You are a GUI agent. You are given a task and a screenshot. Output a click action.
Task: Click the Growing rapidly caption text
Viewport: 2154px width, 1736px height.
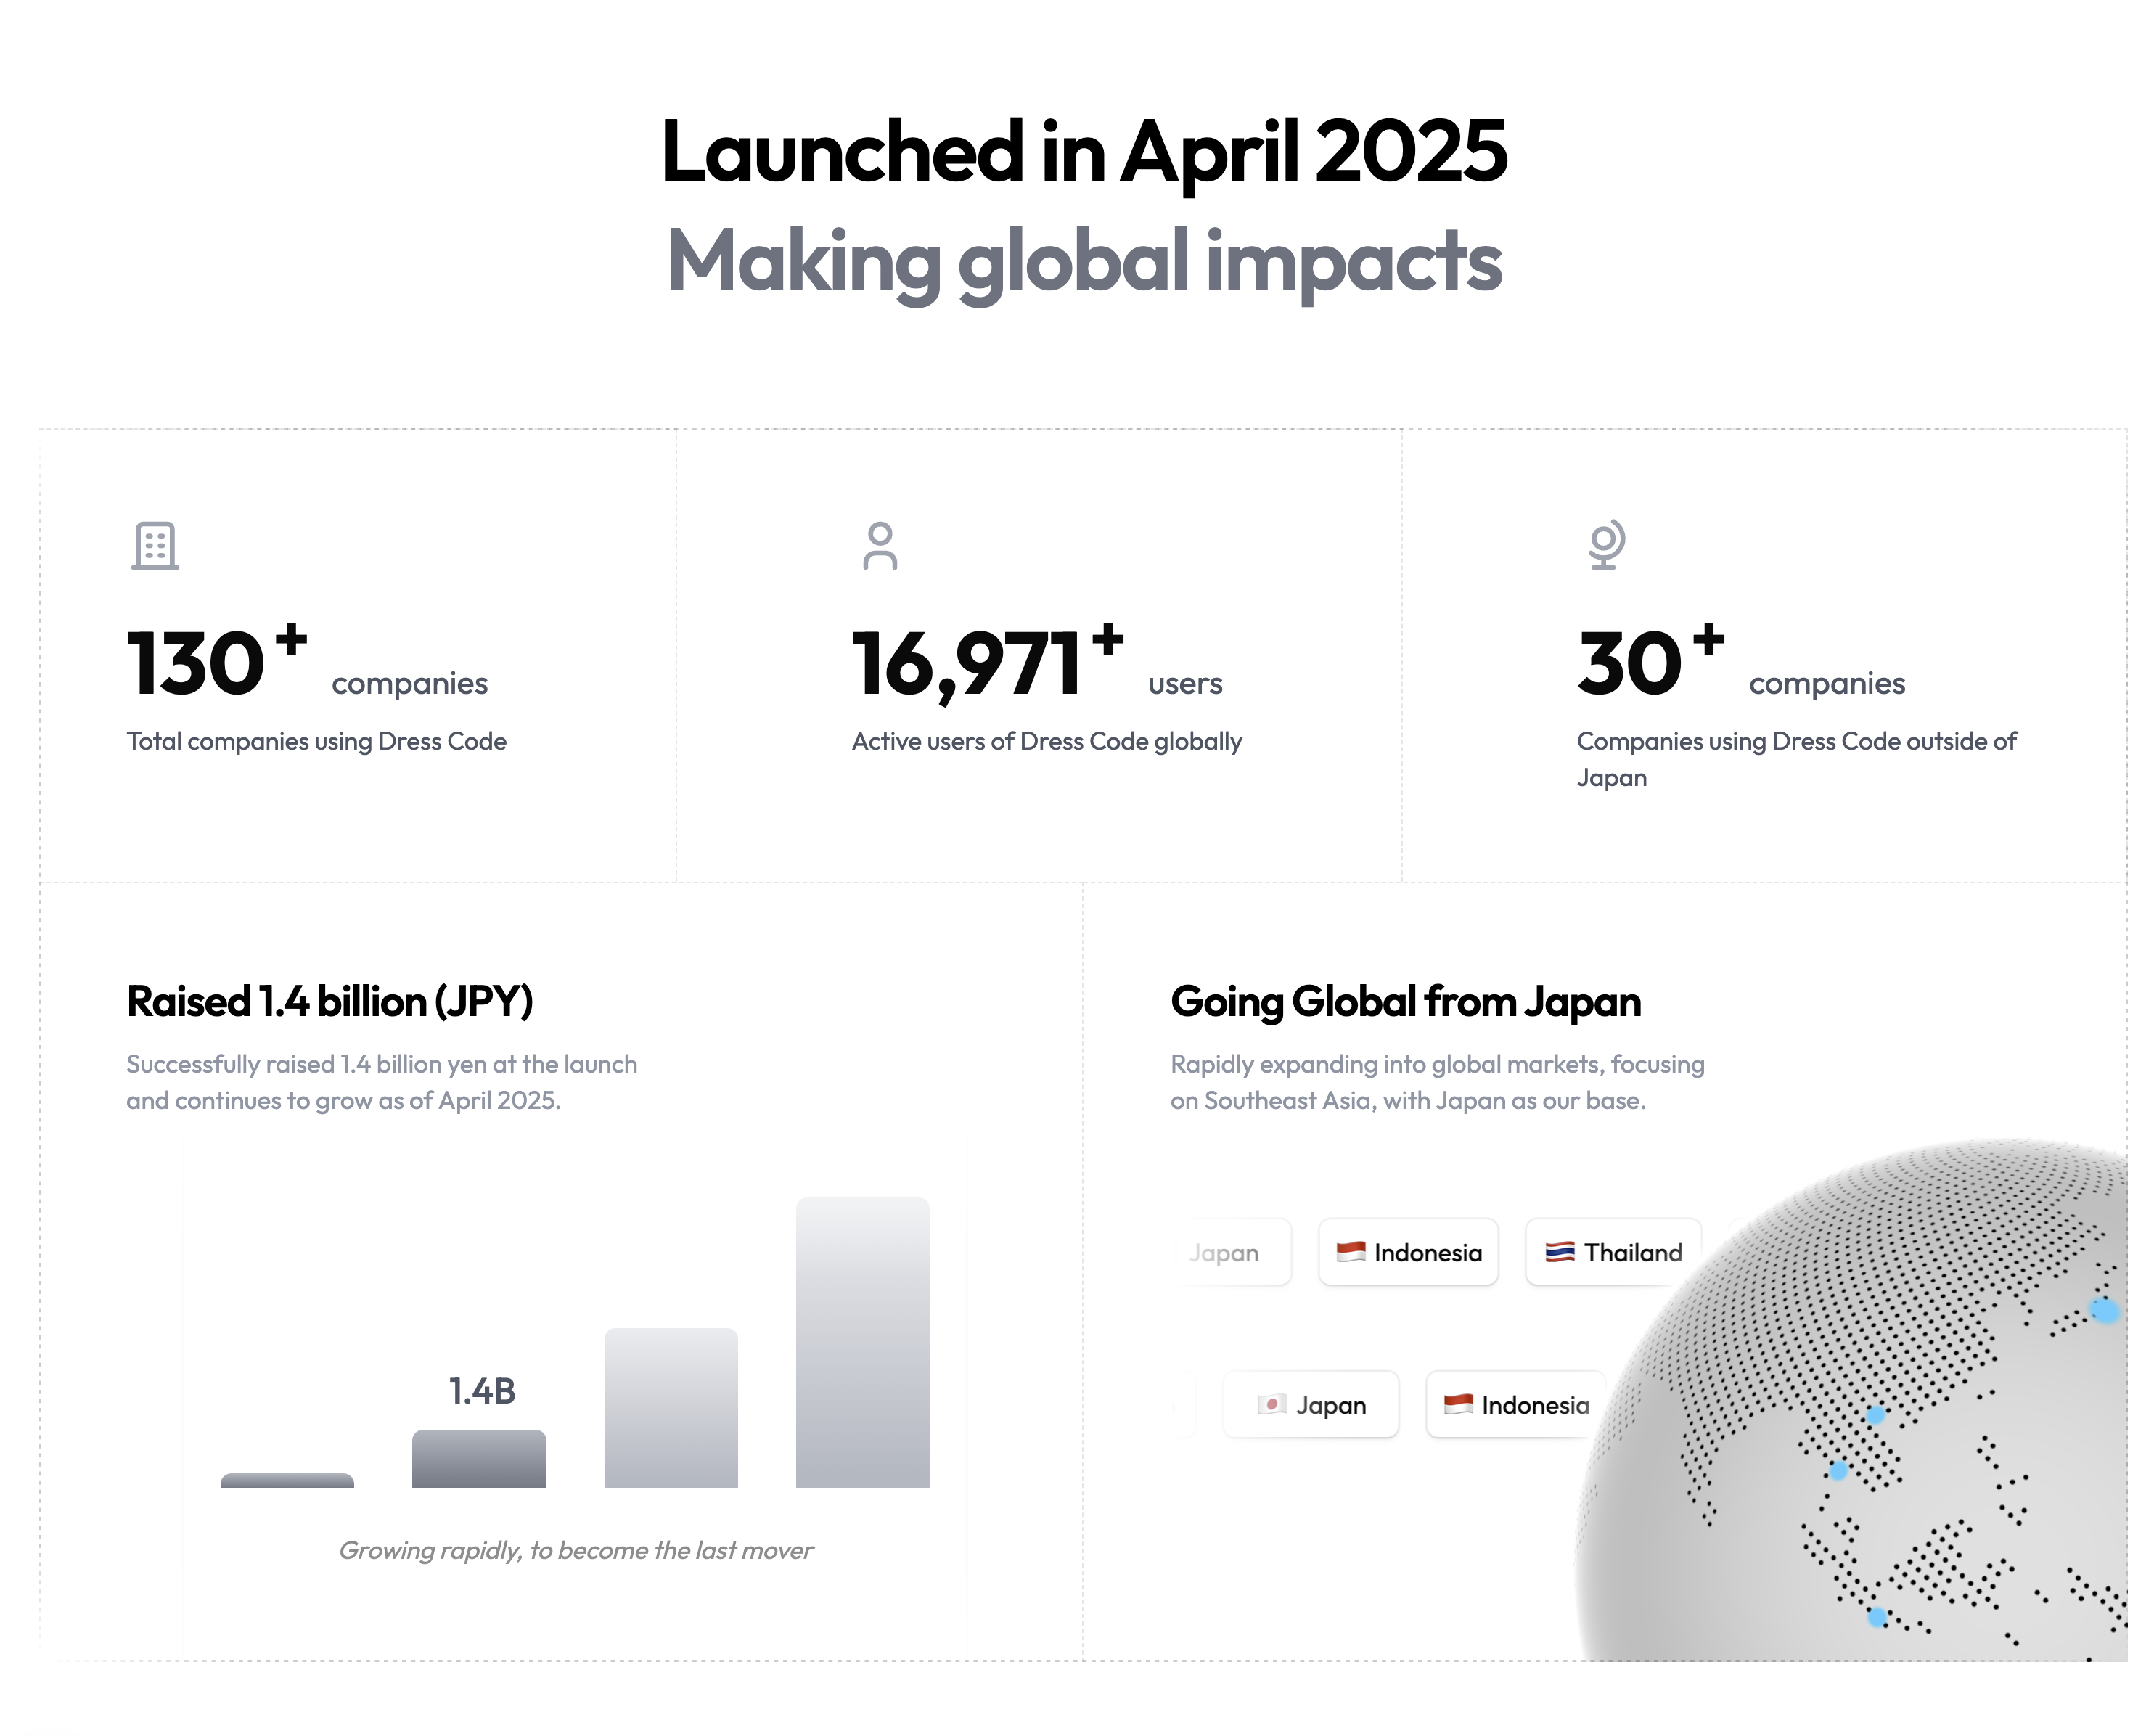coord(578,1551)
